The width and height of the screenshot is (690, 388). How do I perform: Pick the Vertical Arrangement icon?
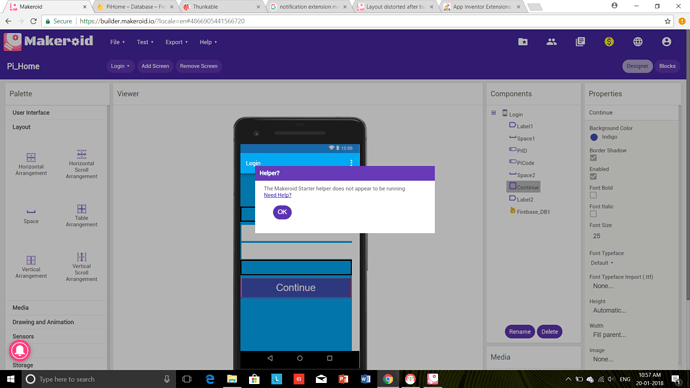pos(31,260)
